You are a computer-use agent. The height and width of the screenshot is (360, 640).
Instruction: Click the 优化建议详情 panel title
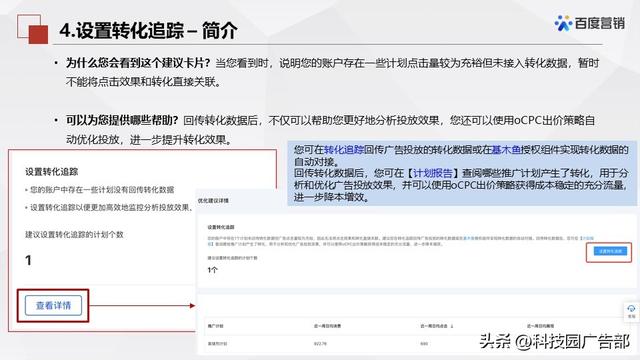(213, 200)
